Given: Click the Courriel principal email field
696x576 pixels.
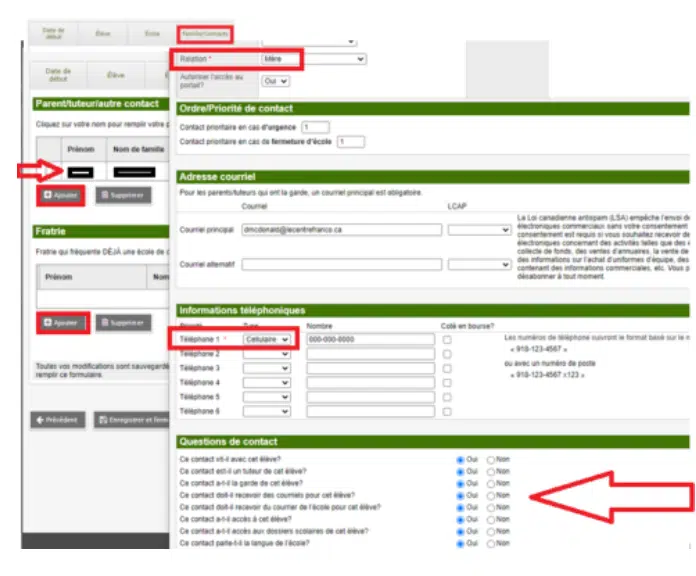Looking at the screenshot, I should 341,230.
